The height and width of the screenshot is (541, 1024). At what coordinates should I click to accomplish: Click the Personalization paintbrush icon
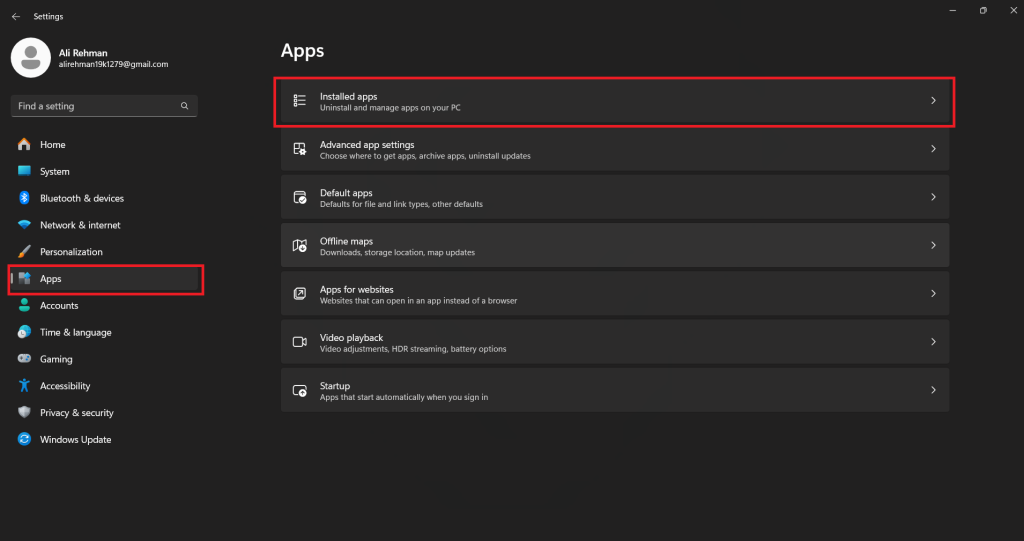pyautogui.click(x=24, y=252)
